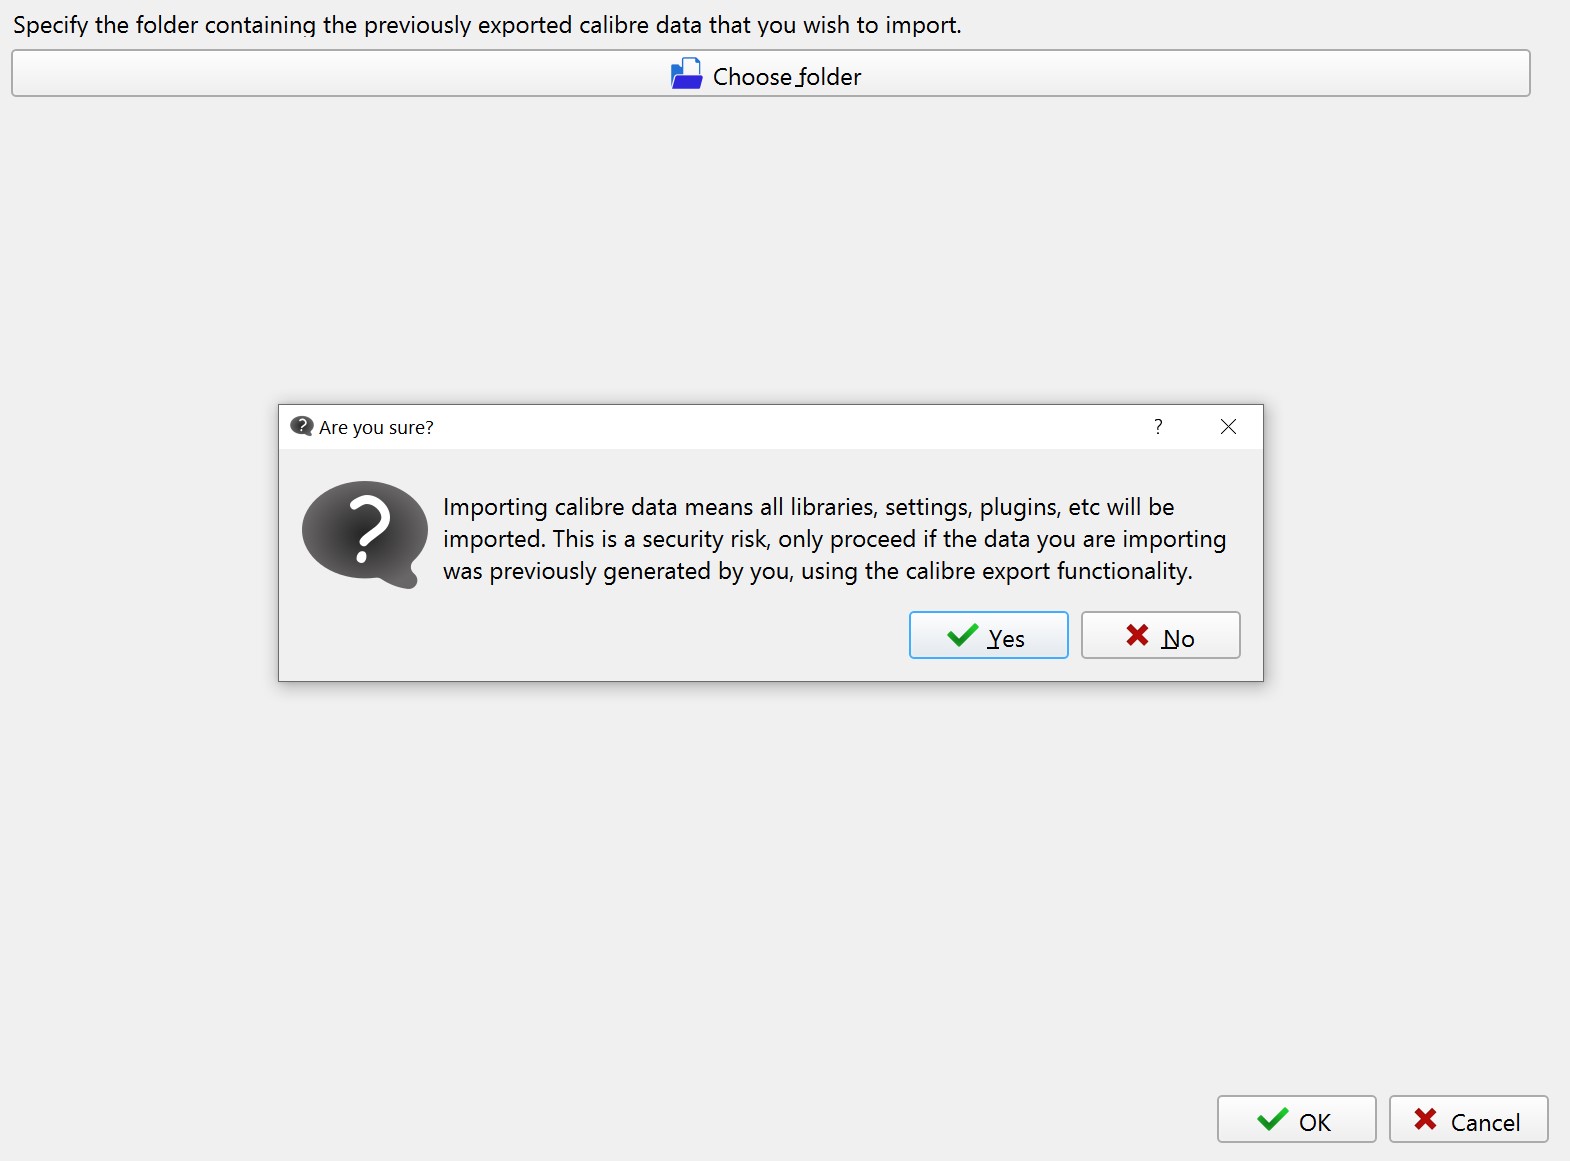Open help for the Are you sure dialog
Viewport: 1570px width, 1161px height.
[1158, 427]
